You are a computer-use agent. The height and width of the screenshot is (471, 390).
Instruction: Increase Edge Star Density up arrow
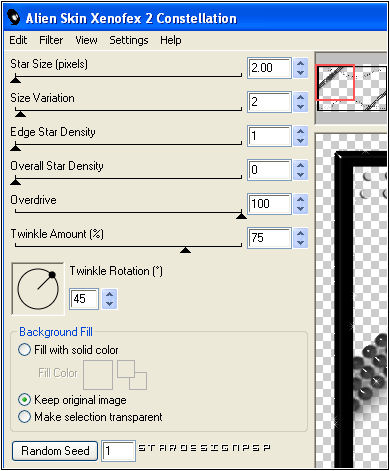coord(300,132)
